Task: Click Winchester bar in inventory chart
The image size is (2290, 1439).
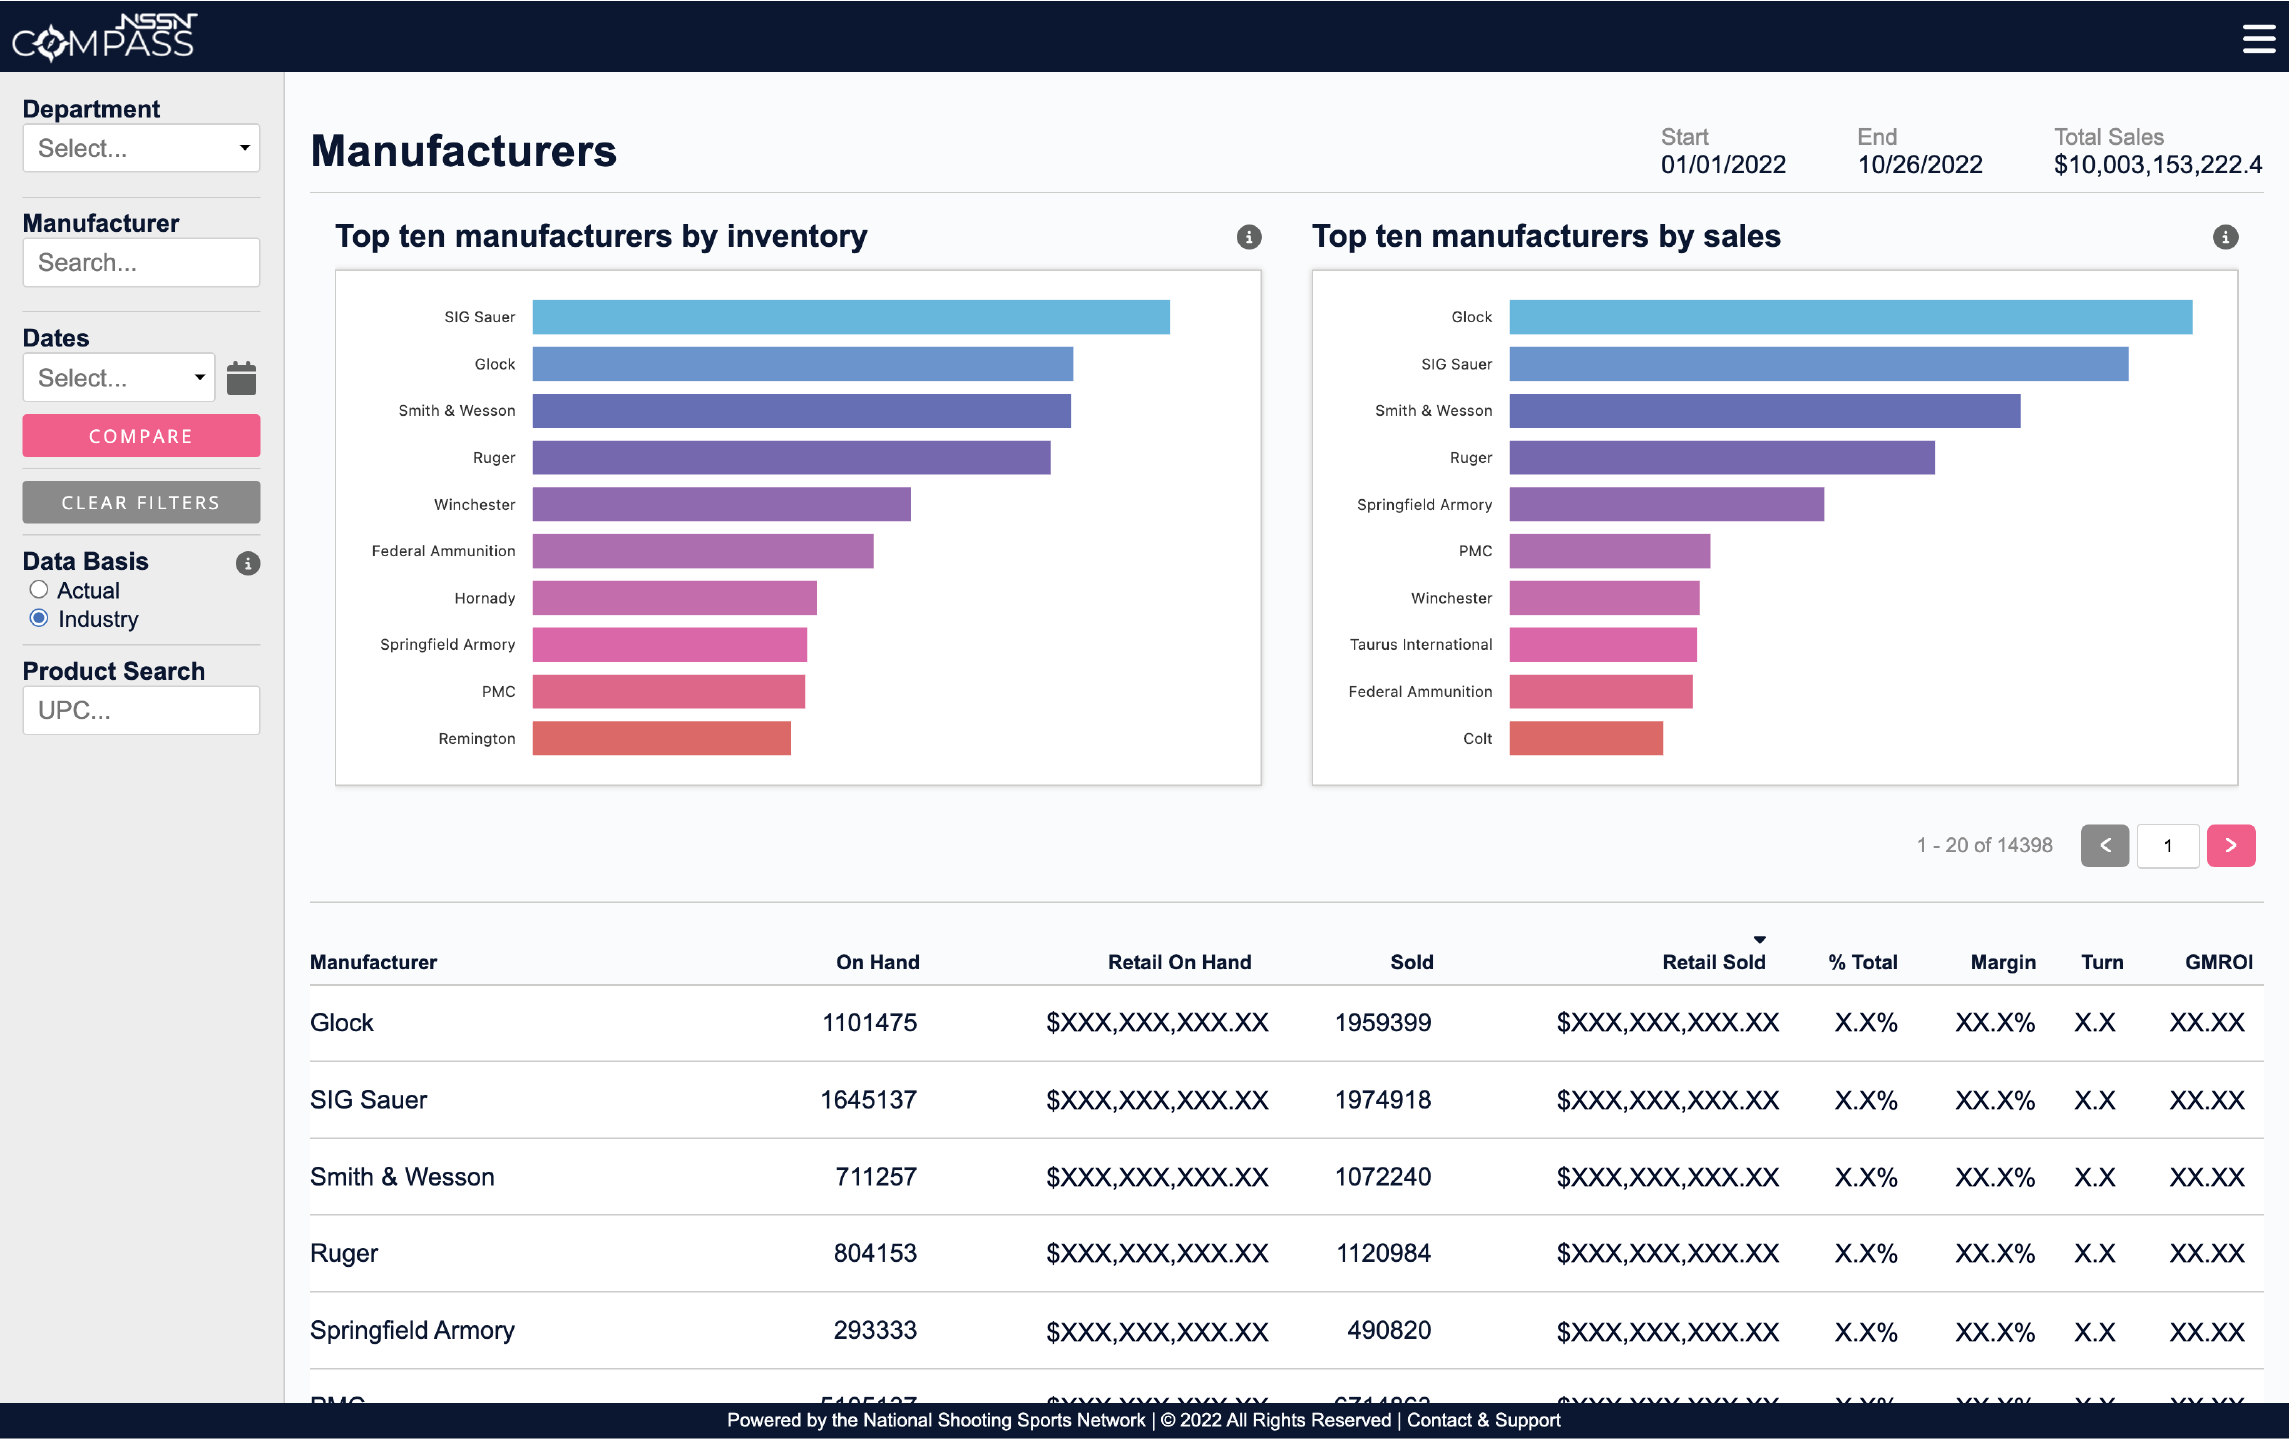Action: pos(721,504)
